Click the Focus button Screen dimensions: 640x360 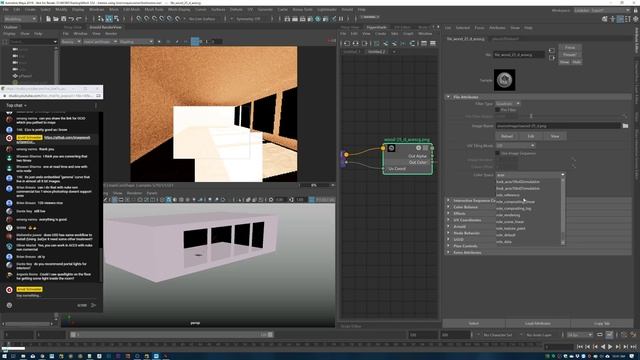pos(570,47)
